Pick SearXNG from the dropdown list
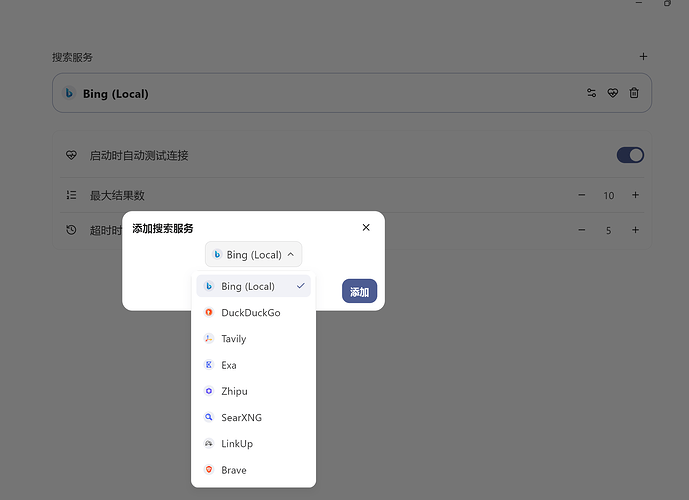This screenshot has width=689, height=500. pos(254,417)
